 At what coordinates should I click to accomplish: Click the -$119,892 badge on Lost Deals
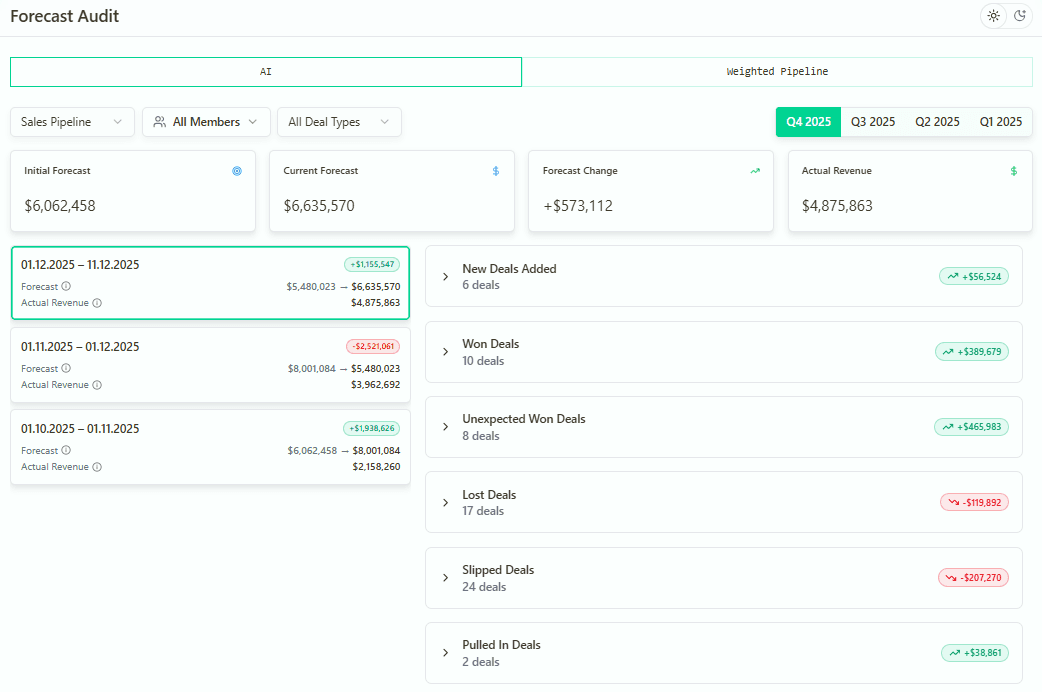click(x=975, y=502)
